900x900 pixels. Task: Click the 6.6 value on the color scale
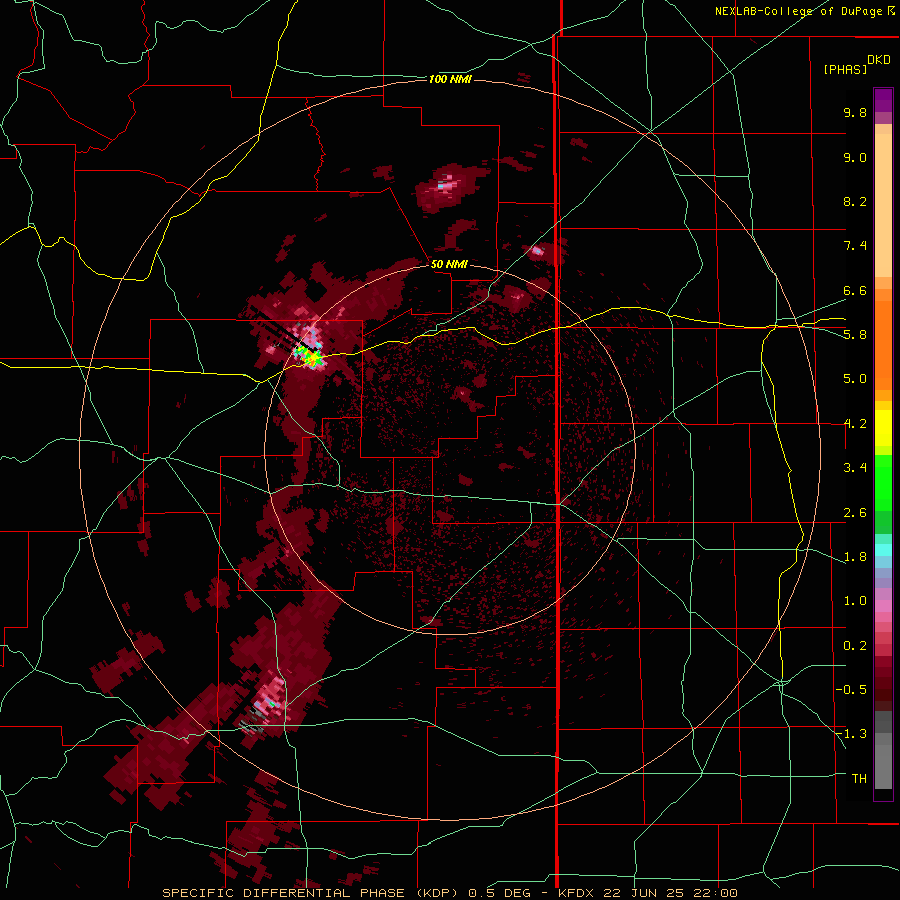click(x=855, y=290)
